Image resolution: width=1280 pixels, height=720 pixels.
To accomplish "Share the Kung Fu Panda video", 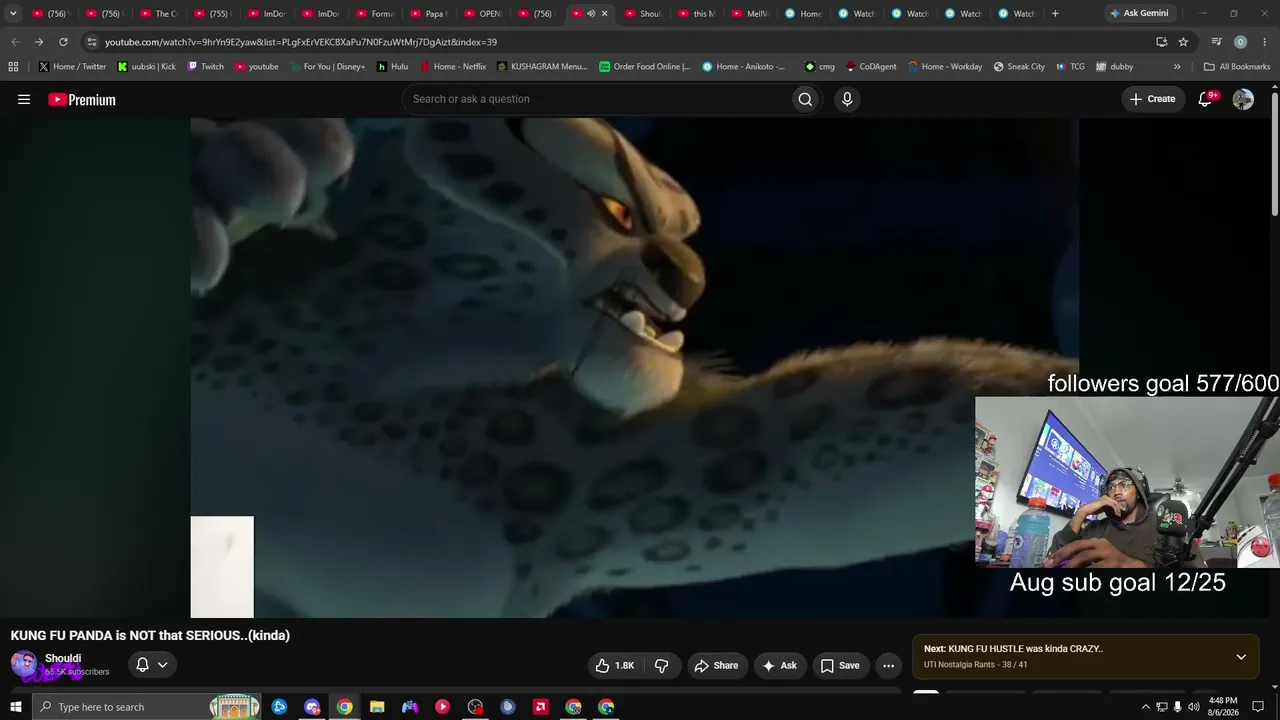I will point(716,666).
